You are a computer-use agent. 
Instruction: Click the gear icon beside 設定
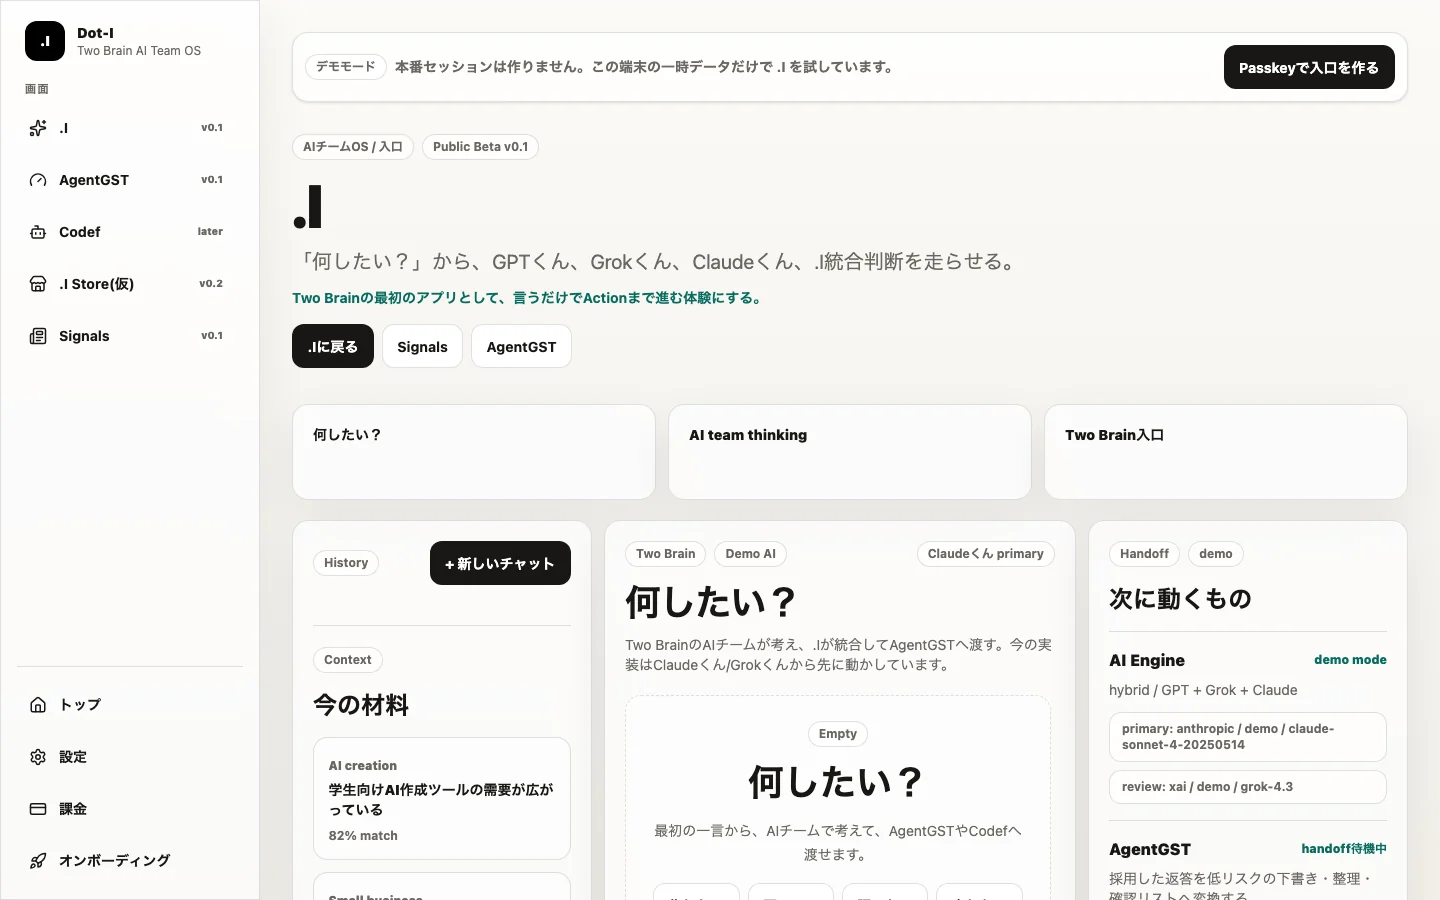coord(38,757)
